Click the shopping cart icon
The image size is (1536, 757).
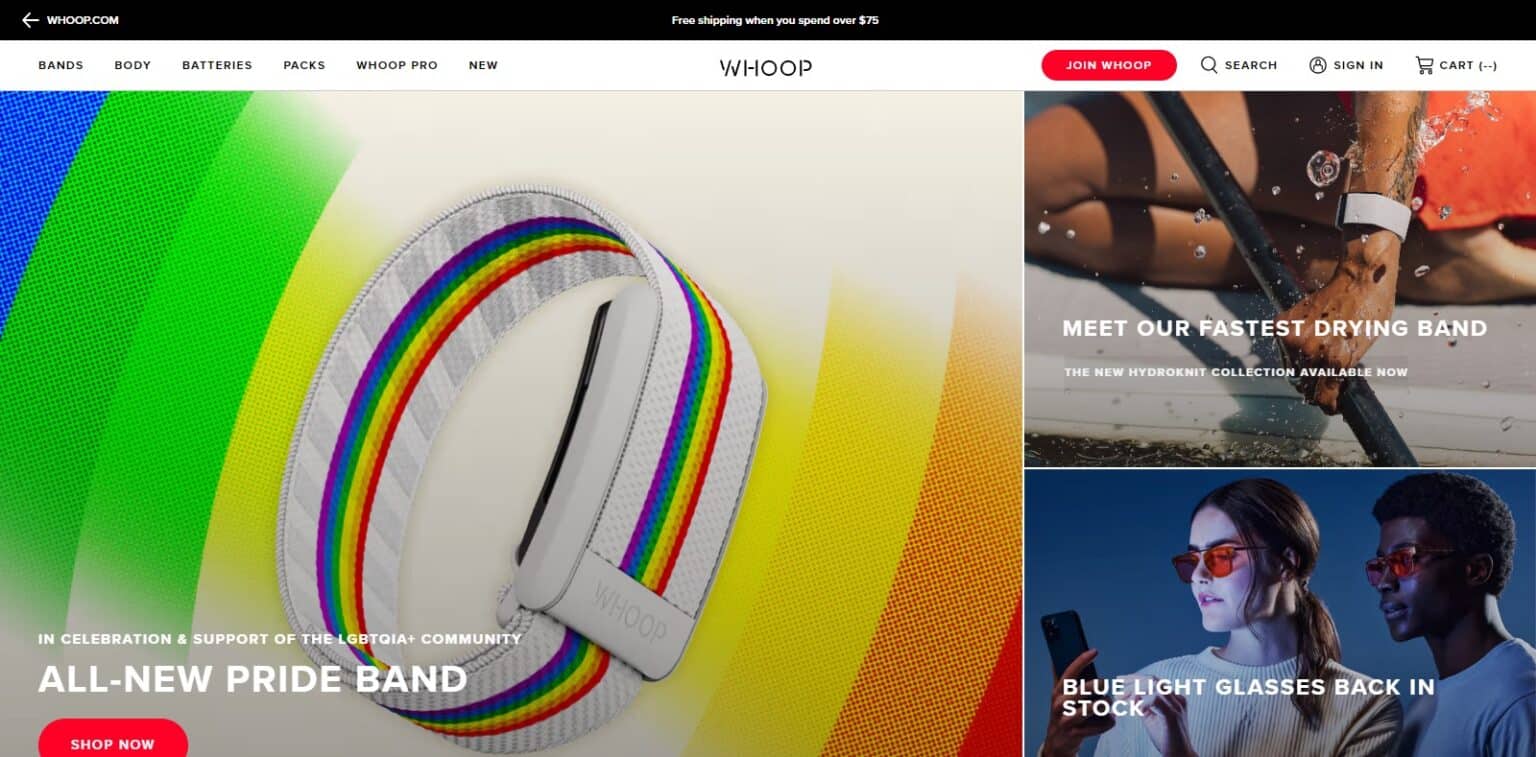1424,65
